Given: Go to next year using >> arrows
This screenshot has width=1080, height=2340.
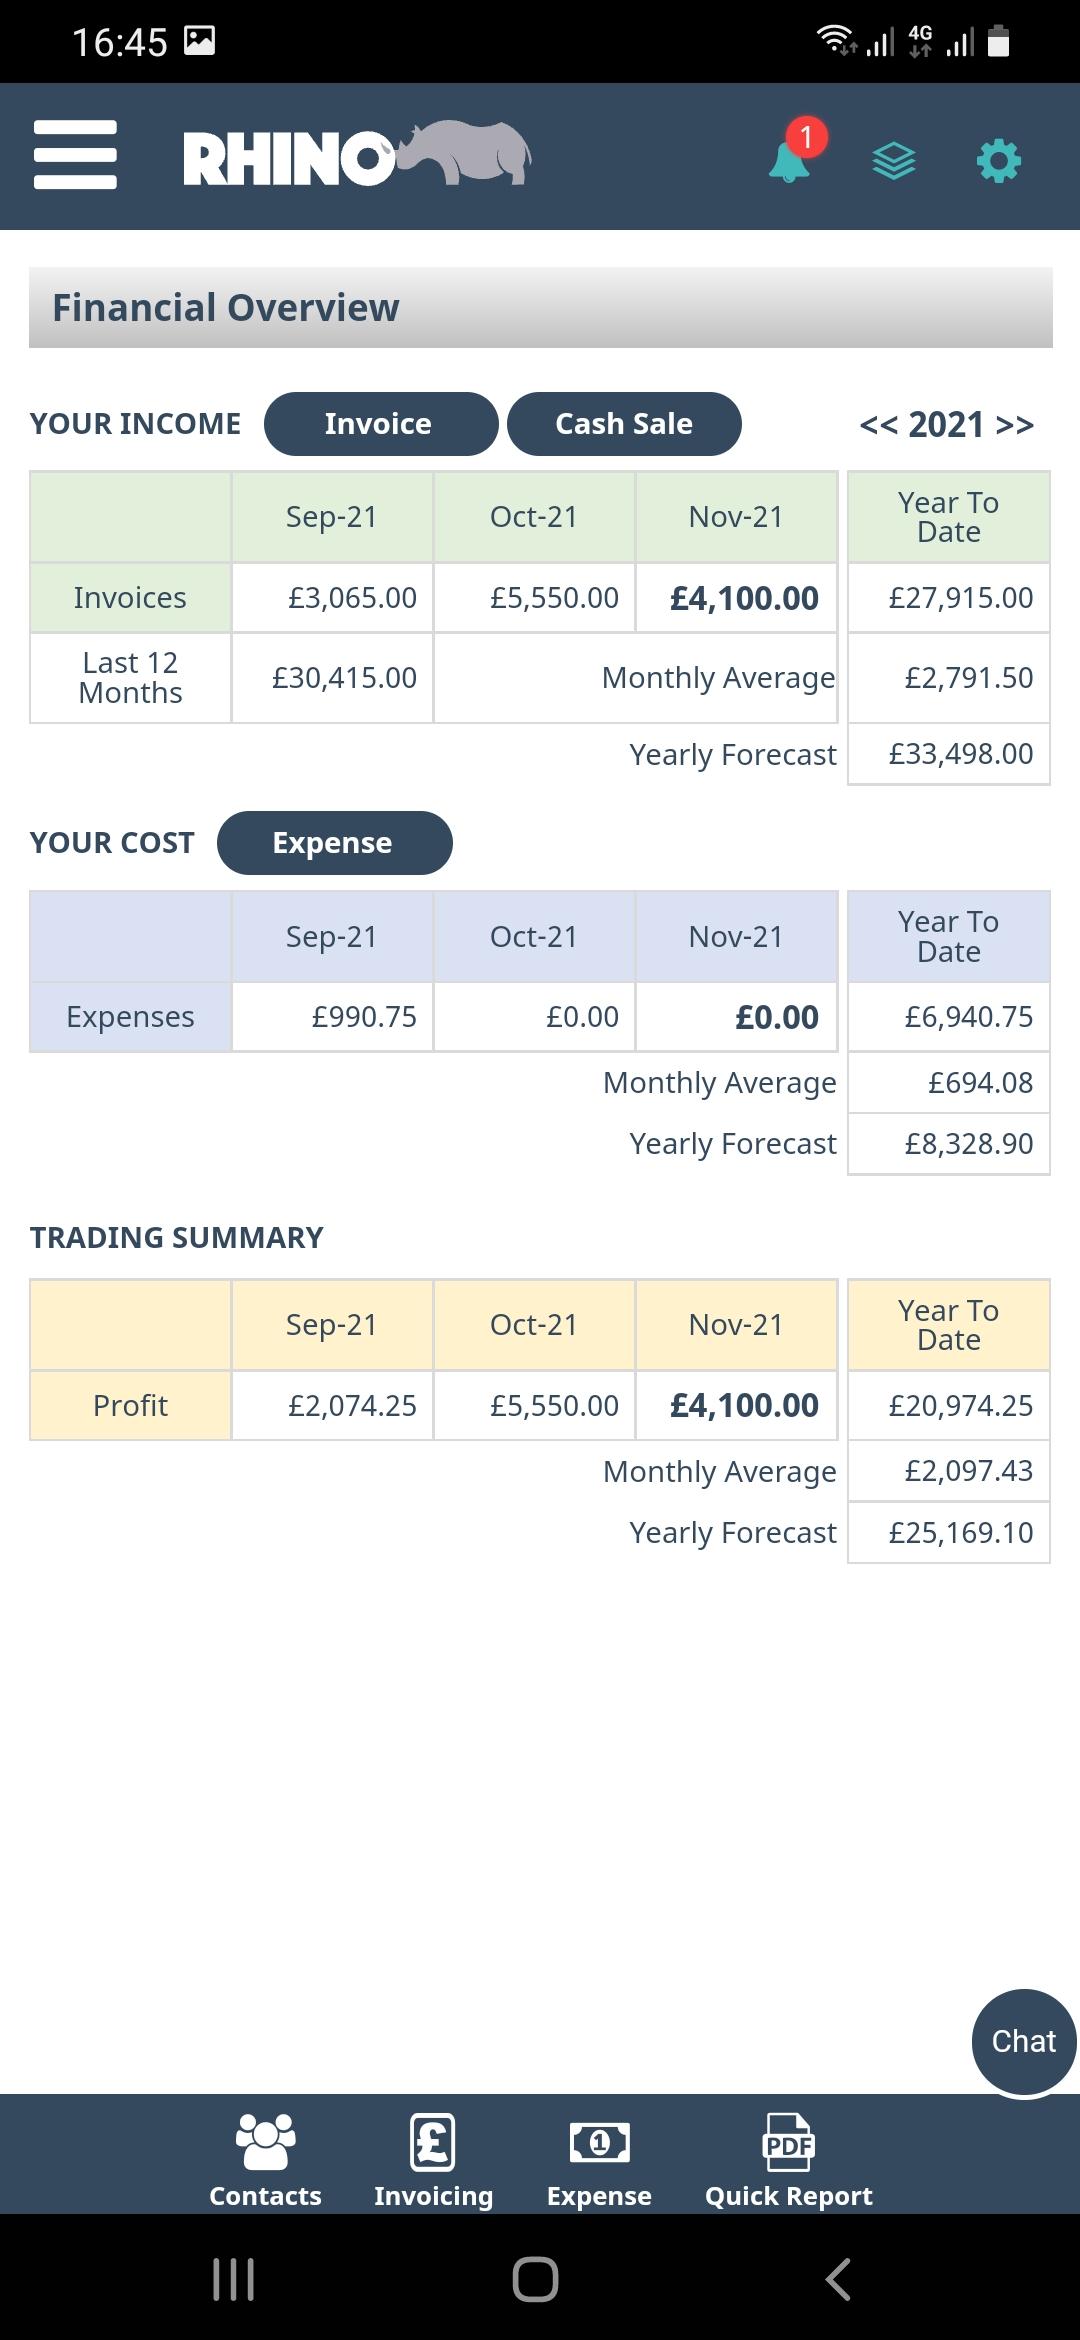Looking at the screenshot, I should click(1015, 425).
